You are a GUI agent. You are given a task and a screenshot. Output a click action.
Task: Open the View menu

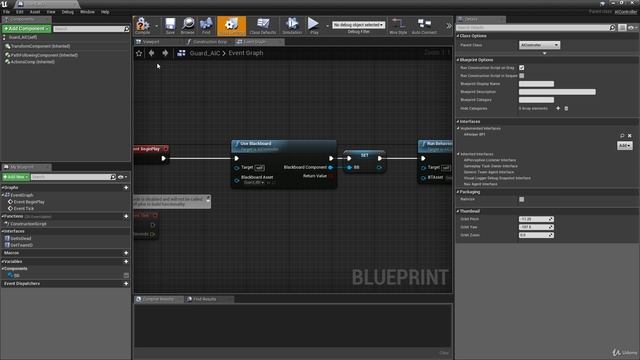pyautogui.click(x=51, y=12)
